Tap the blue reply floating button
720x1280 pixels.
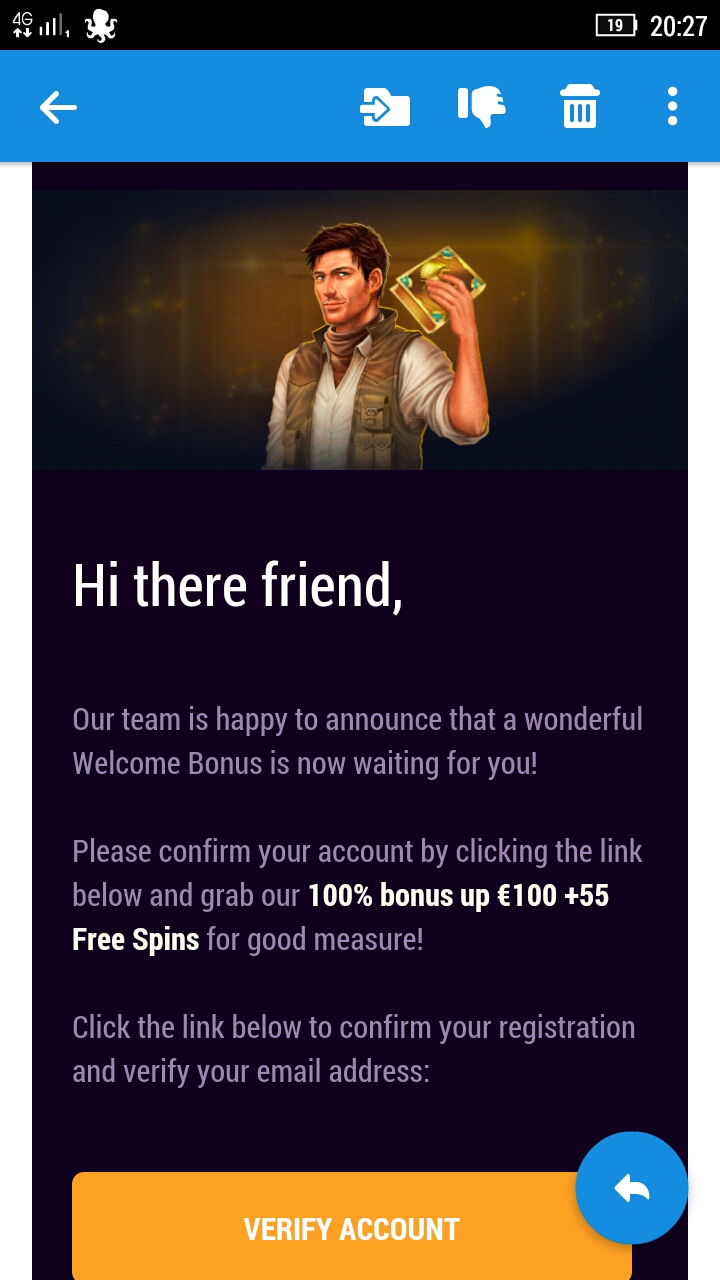point(632,1188)
